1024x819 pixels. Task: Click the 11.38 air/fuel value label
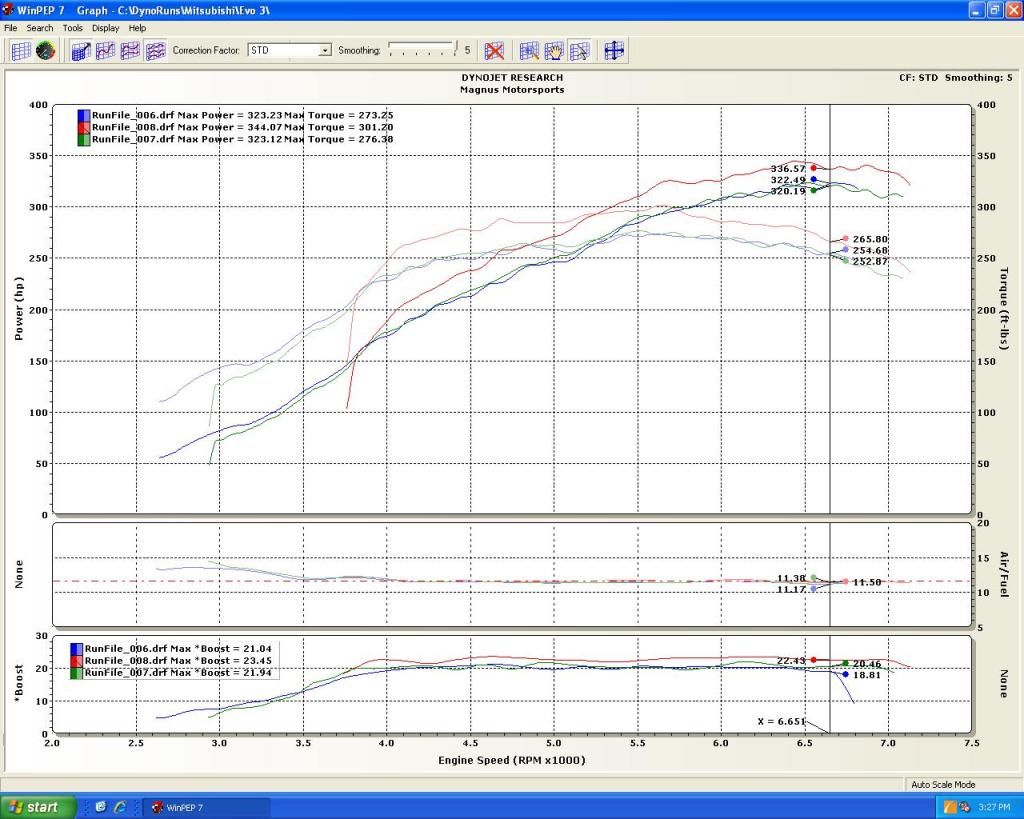791,579
